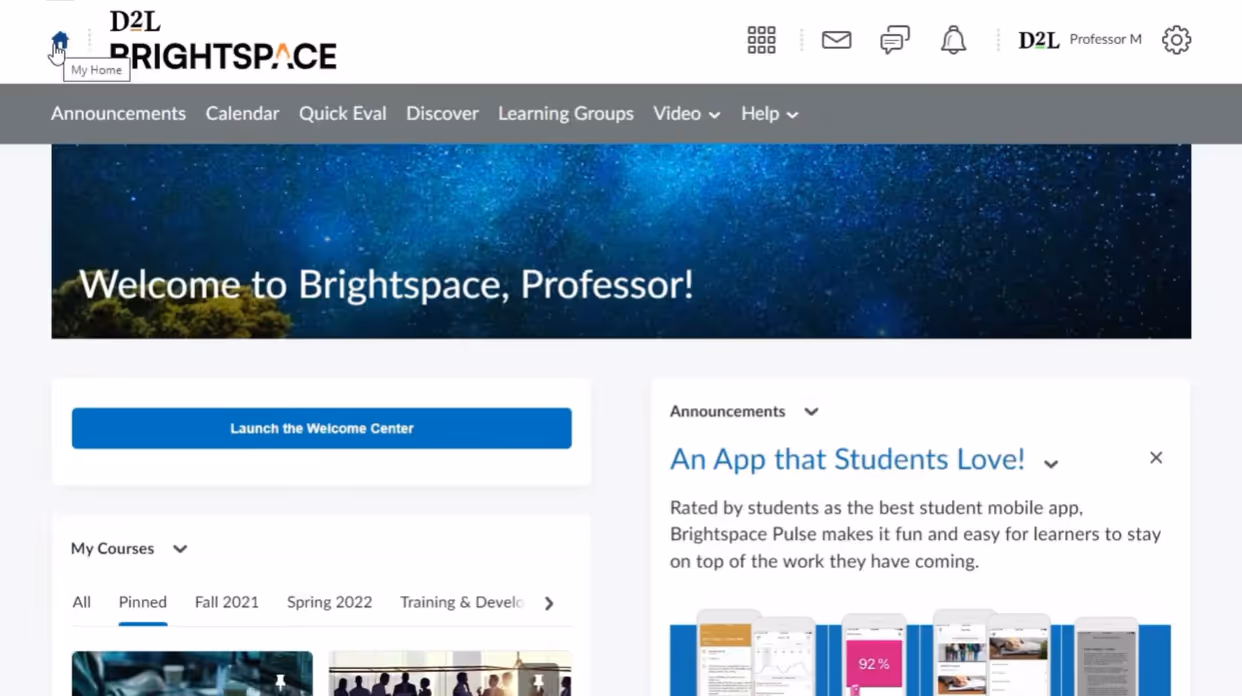Open Calendar in the navbar
This screenshot has height=696, width=1242.
242,114
